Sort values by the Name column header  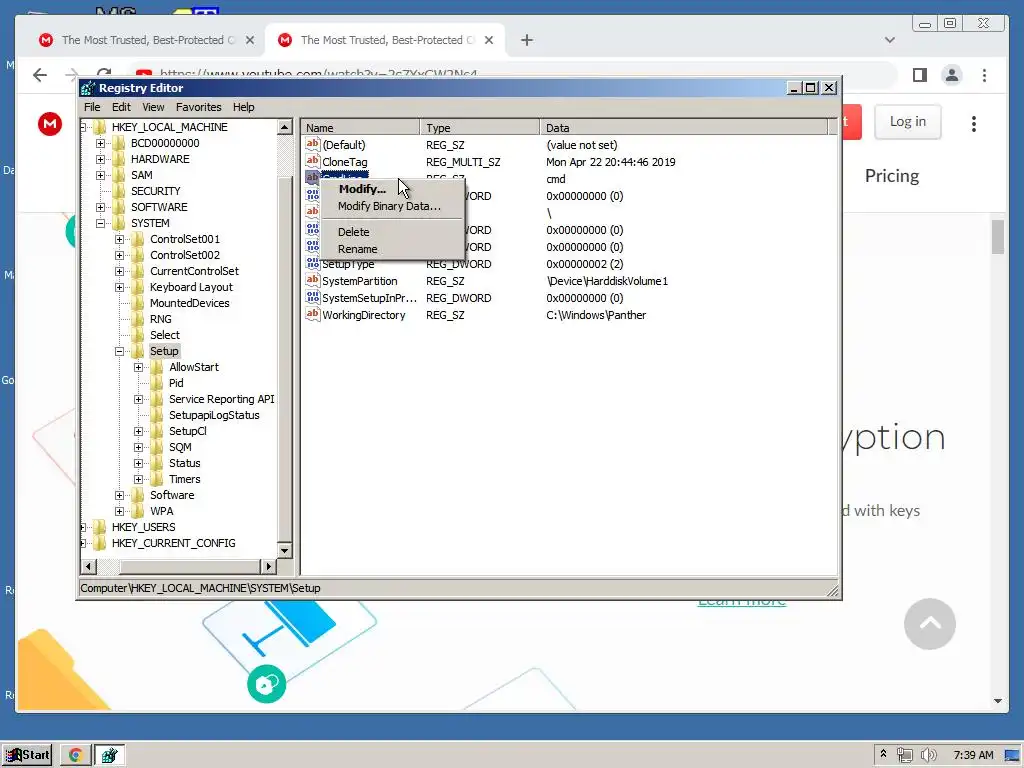point(360,128)
